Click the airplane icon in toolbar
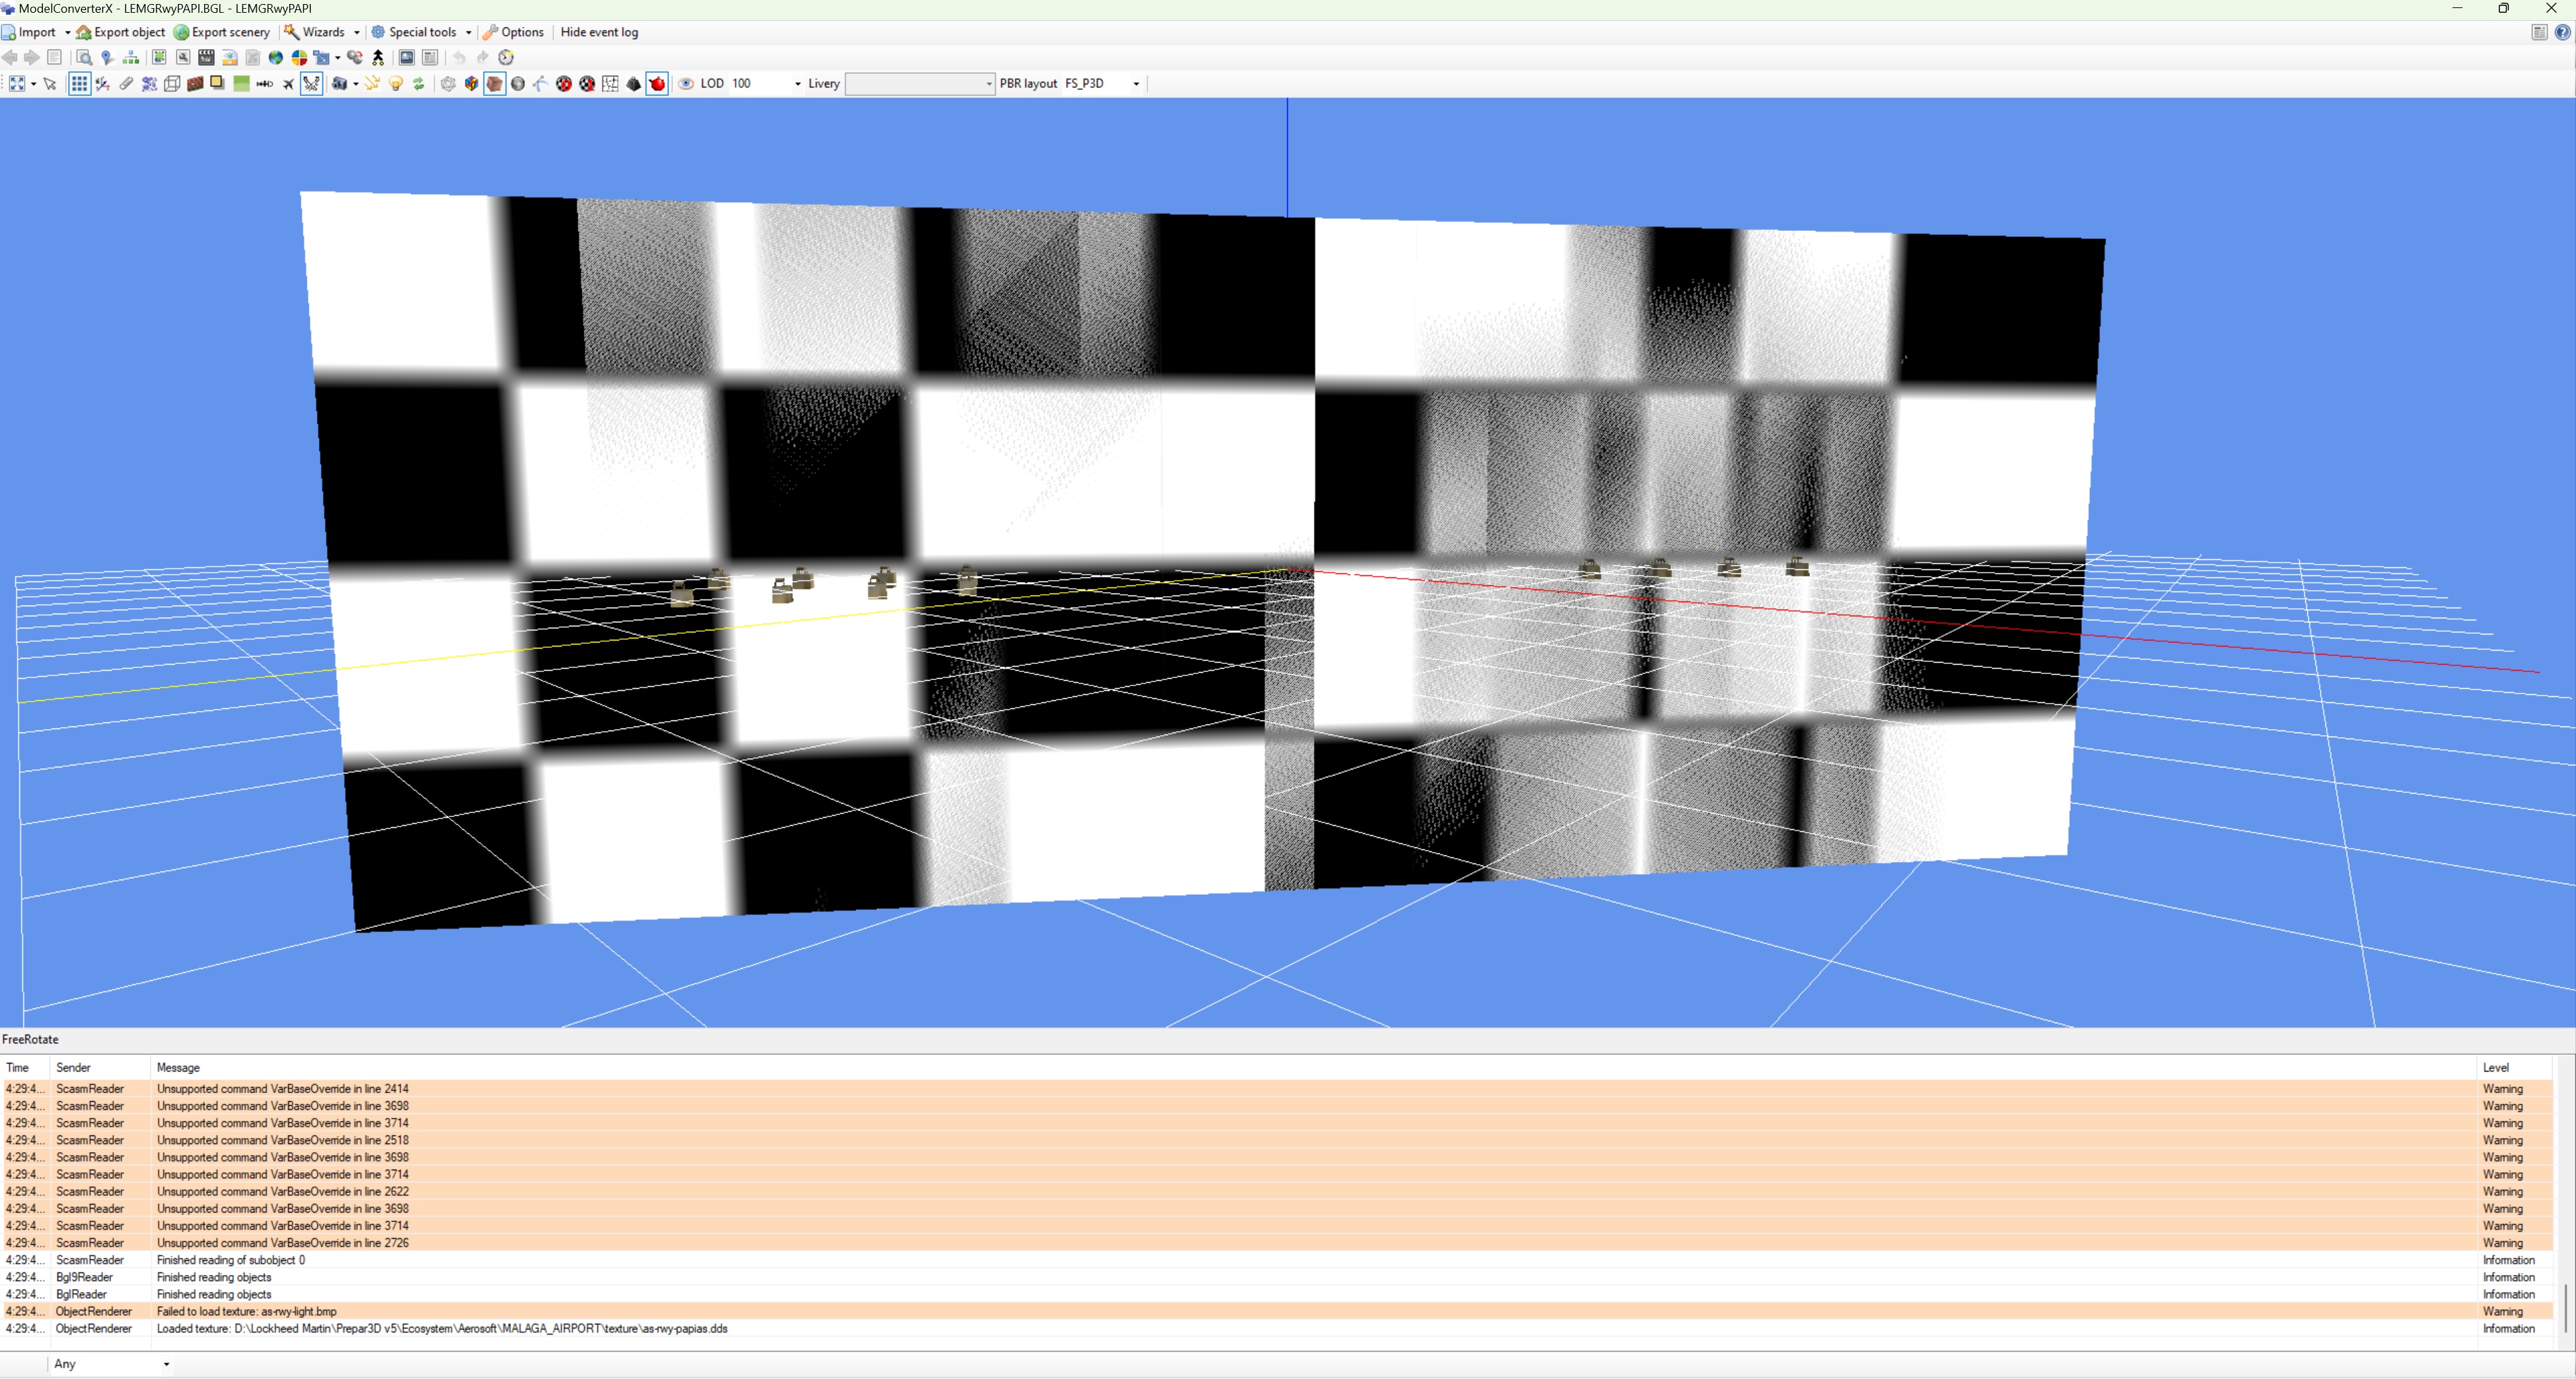Viewport: 2576px width, 1379px height. pos(288,84)
